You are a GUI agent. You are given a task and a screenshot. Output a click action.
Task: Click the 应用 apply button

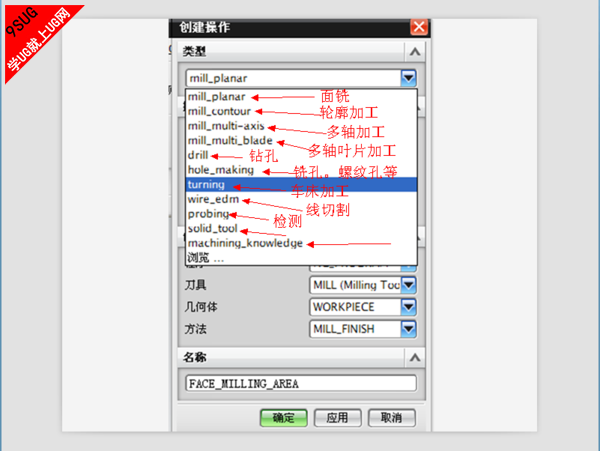coord(338,418)
